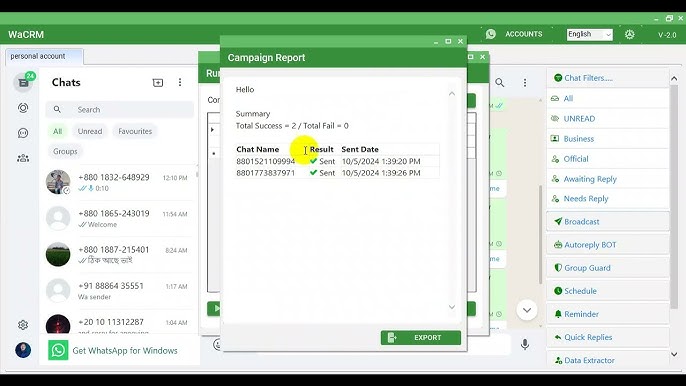Click the EXPORT button
The width and height of the screenshot is (686, 386).
[420, 337]
